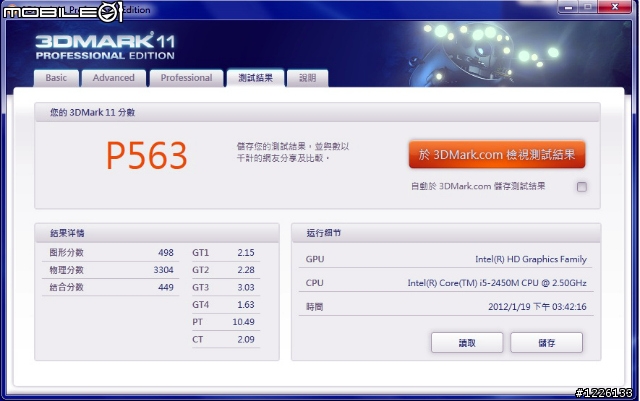Click the 物理分數 label

click(x=67, y=270)
